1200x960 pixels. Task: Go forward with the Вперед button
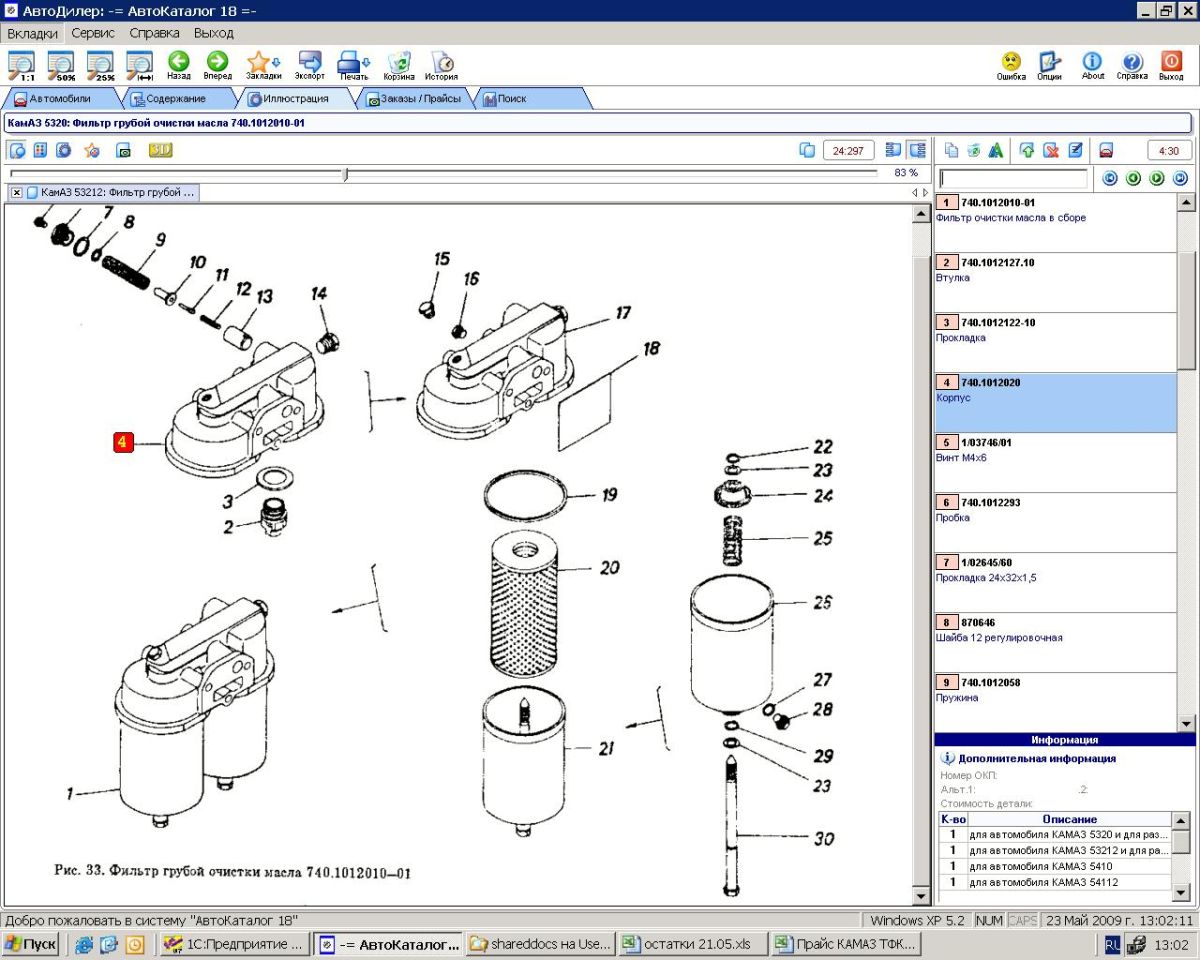(x=217, y=65)
